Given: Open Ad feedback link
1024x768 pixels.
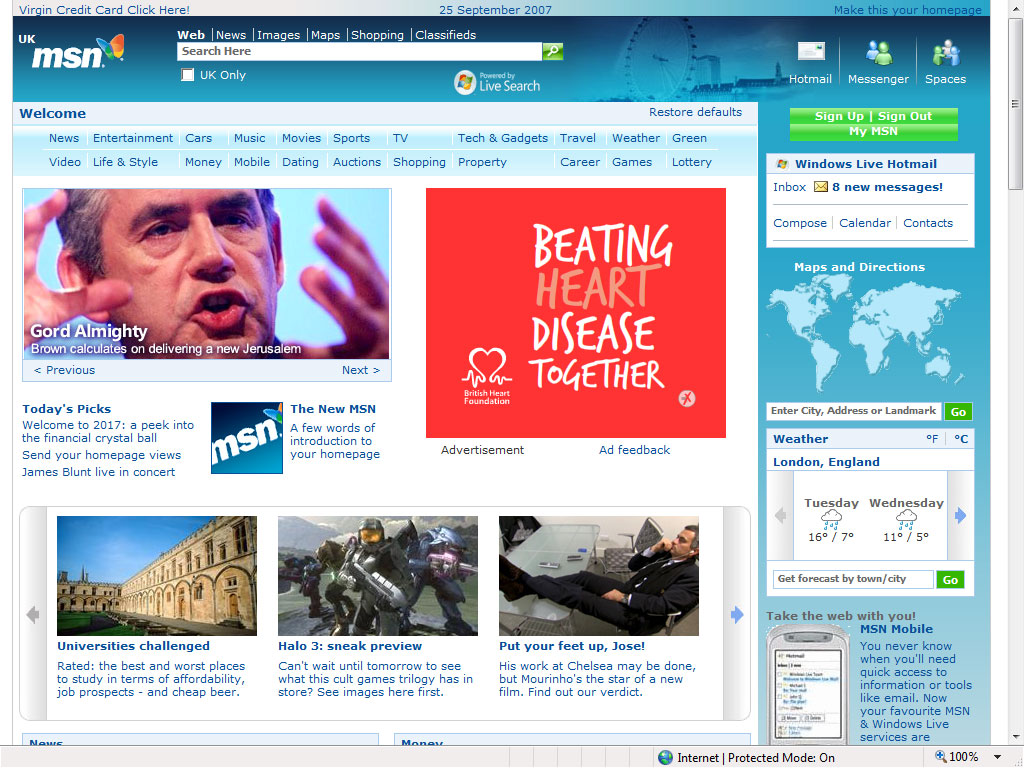Looking at the screenshot, I should [634, 450].
